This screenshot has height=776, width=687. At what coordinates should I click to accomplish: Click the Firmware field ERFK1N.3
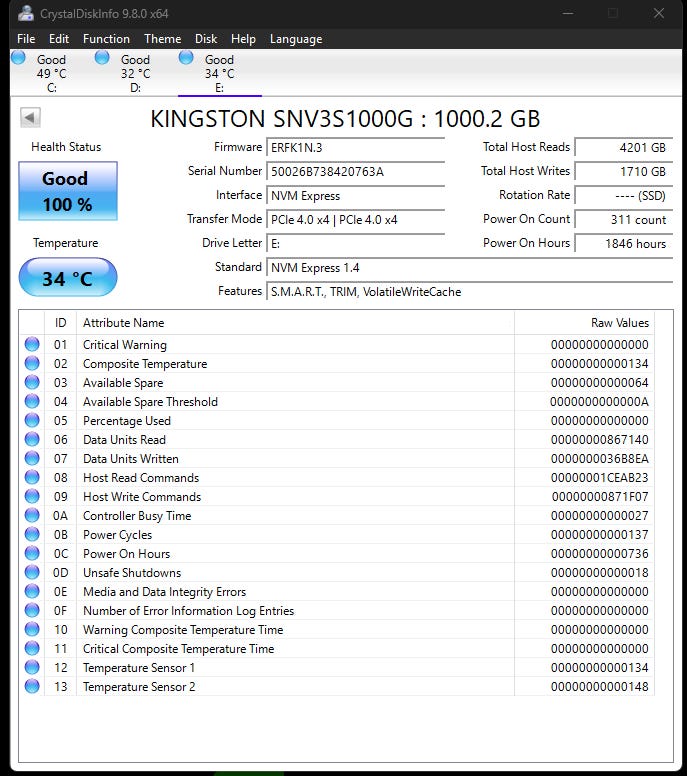355,147
